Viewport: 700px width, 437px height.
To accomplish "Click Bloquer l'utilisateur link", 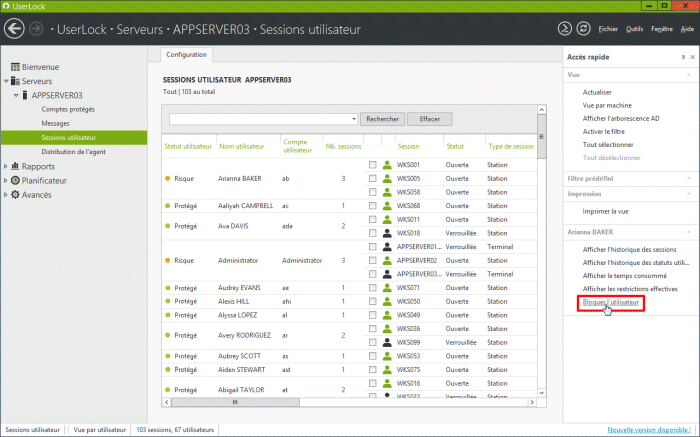I will pos(611,302).
